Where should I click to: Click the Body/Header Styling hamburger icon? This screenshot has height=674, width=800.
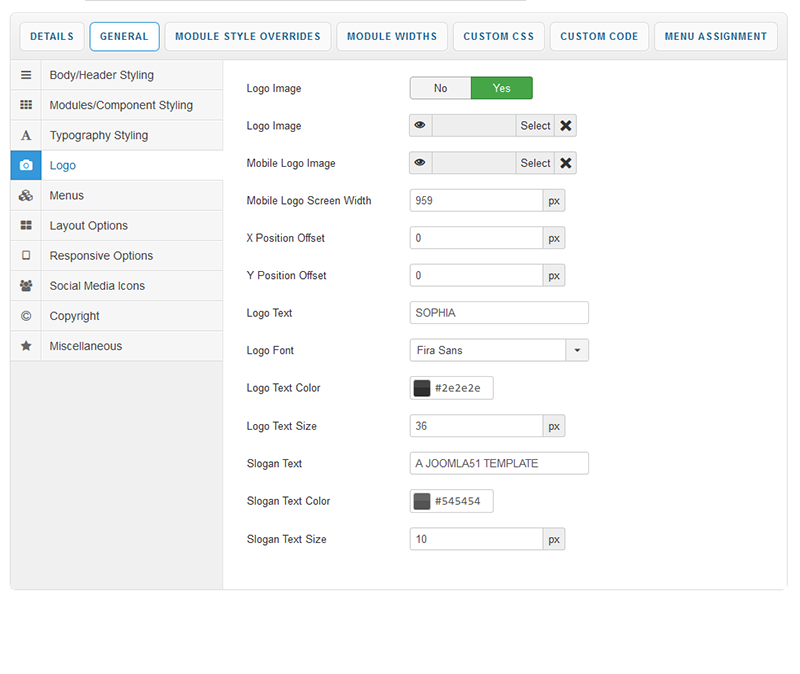tap(26, 75)
